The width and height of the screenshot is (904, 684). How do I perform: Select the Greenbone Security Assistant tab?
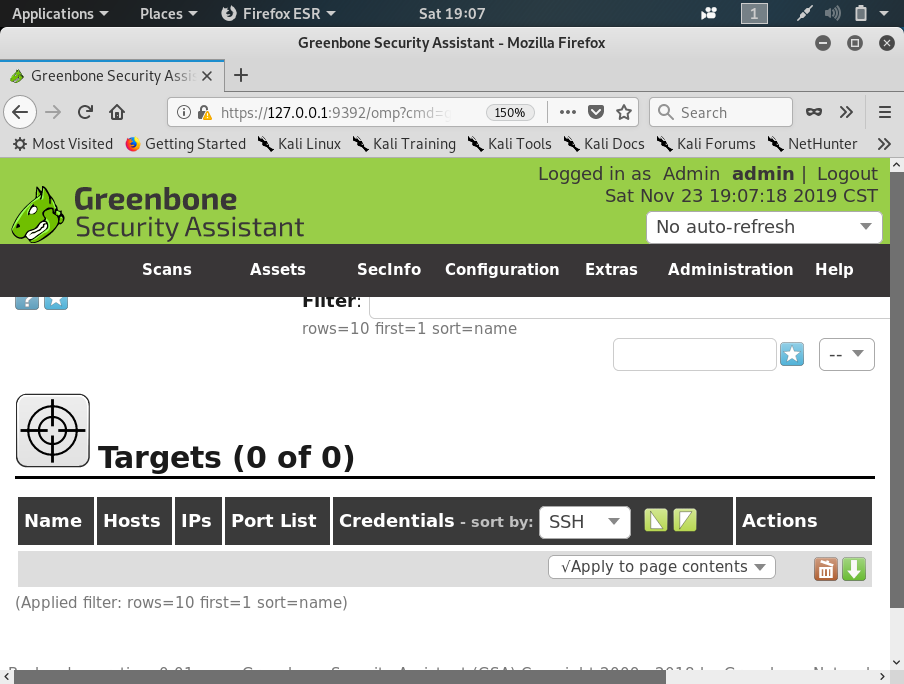click(x=112, y=76)
